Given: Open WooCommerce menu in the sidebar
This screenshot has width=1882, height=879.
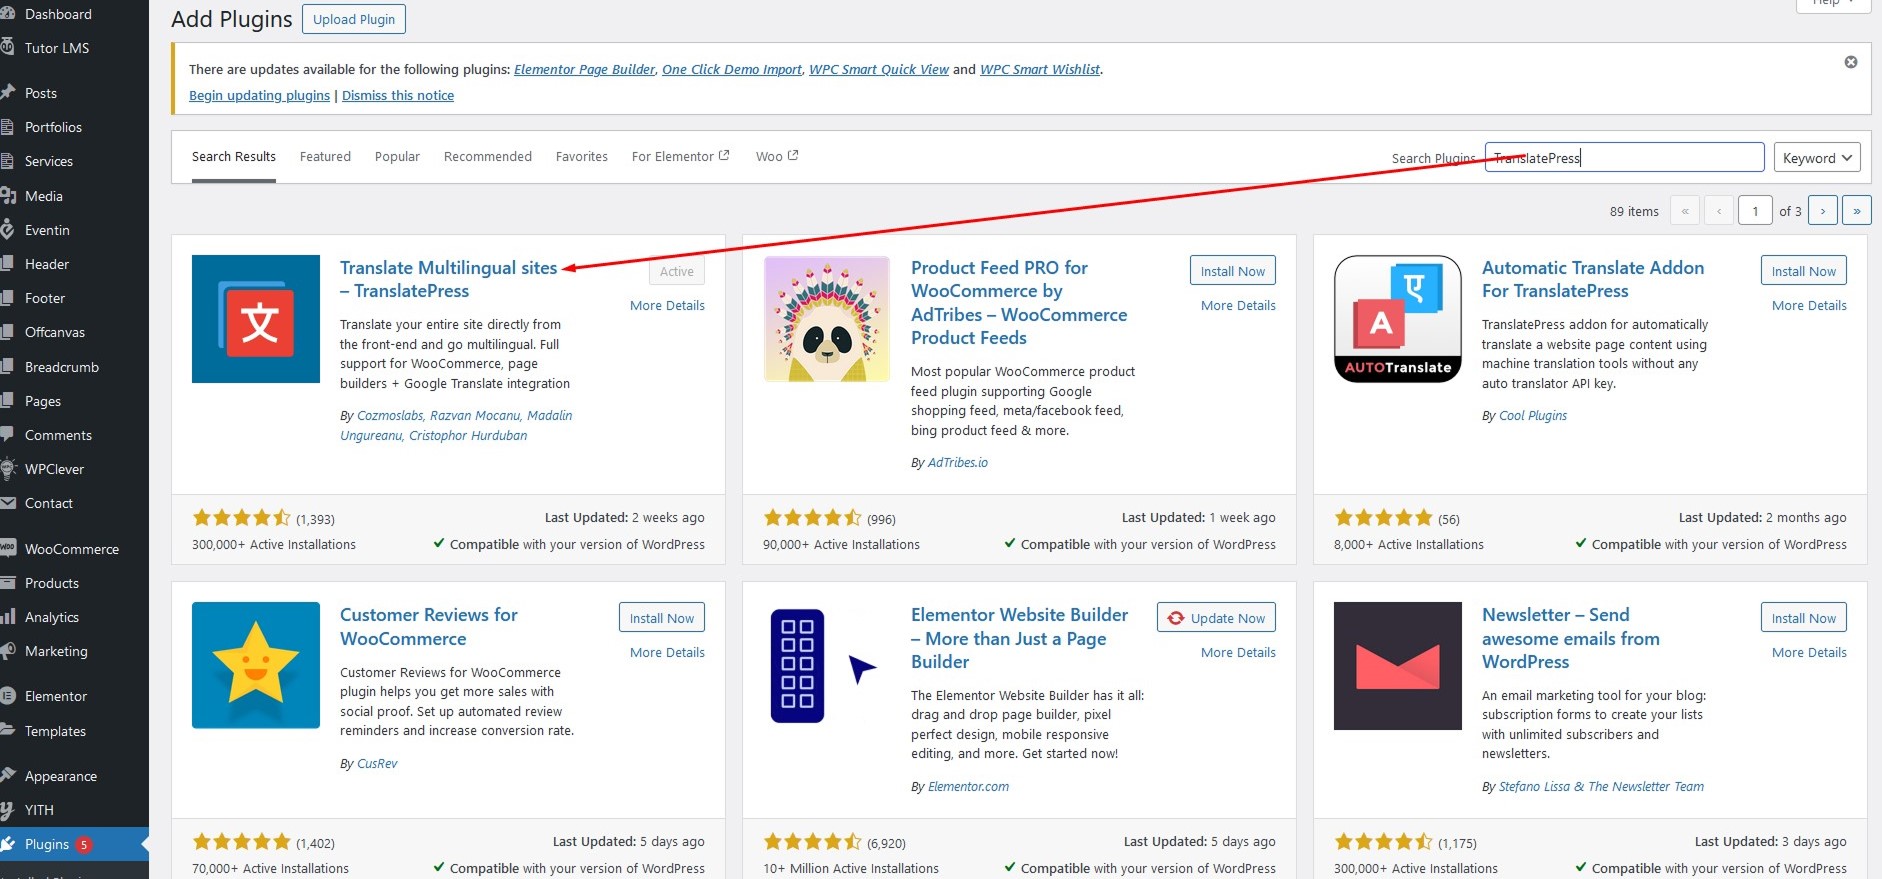Looking at the screenshot, I should click(74, 549).
